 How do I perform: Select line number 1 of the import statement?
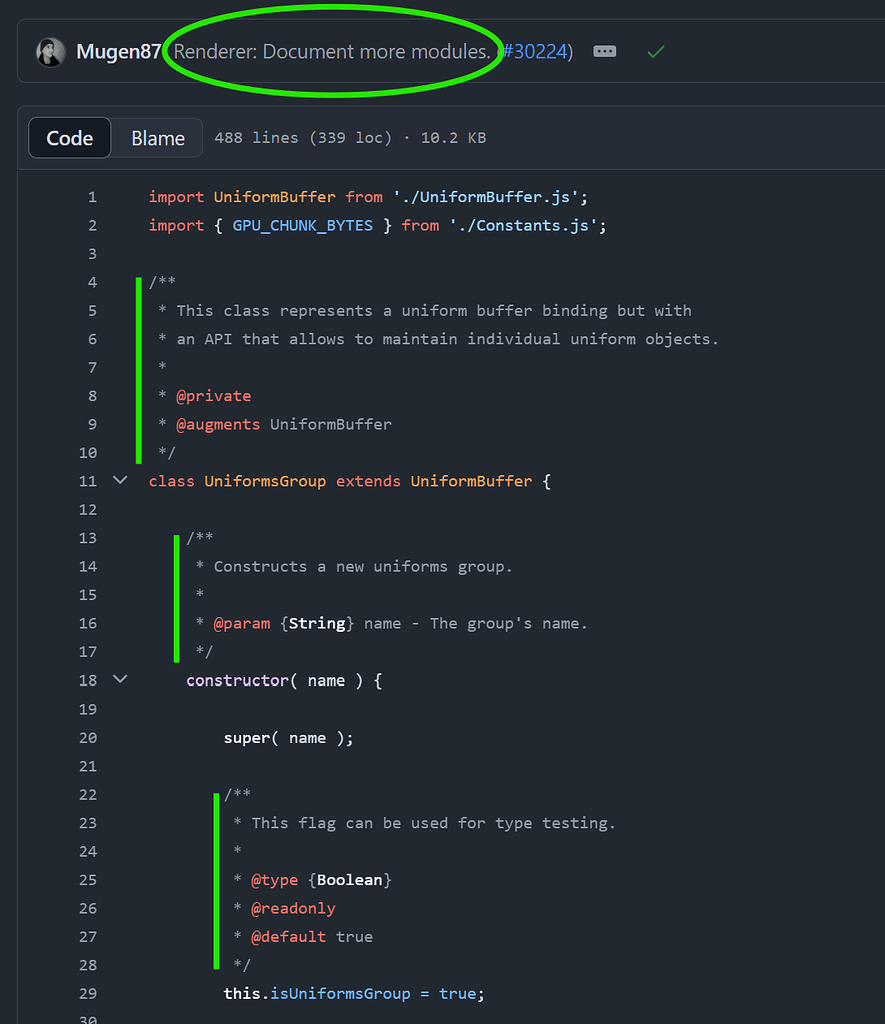click(92, 196)
